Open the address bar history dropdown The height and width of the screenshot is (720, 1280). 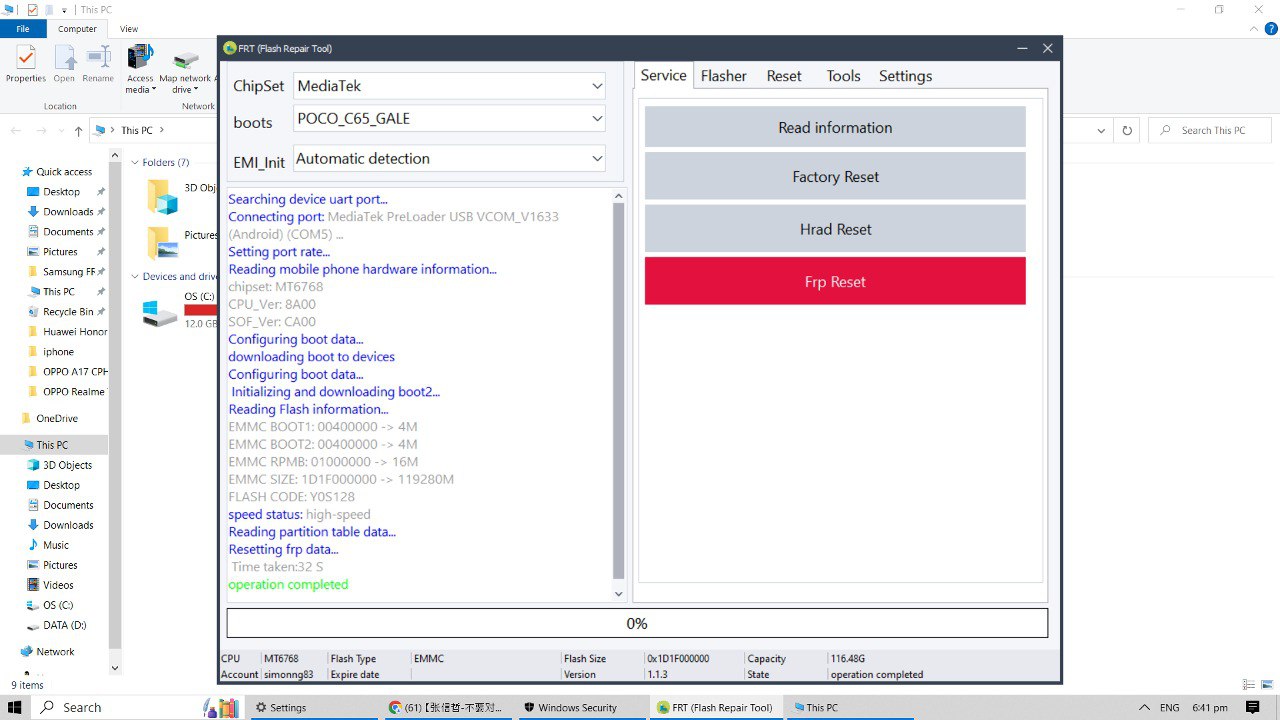click(x=1101, y=130)
